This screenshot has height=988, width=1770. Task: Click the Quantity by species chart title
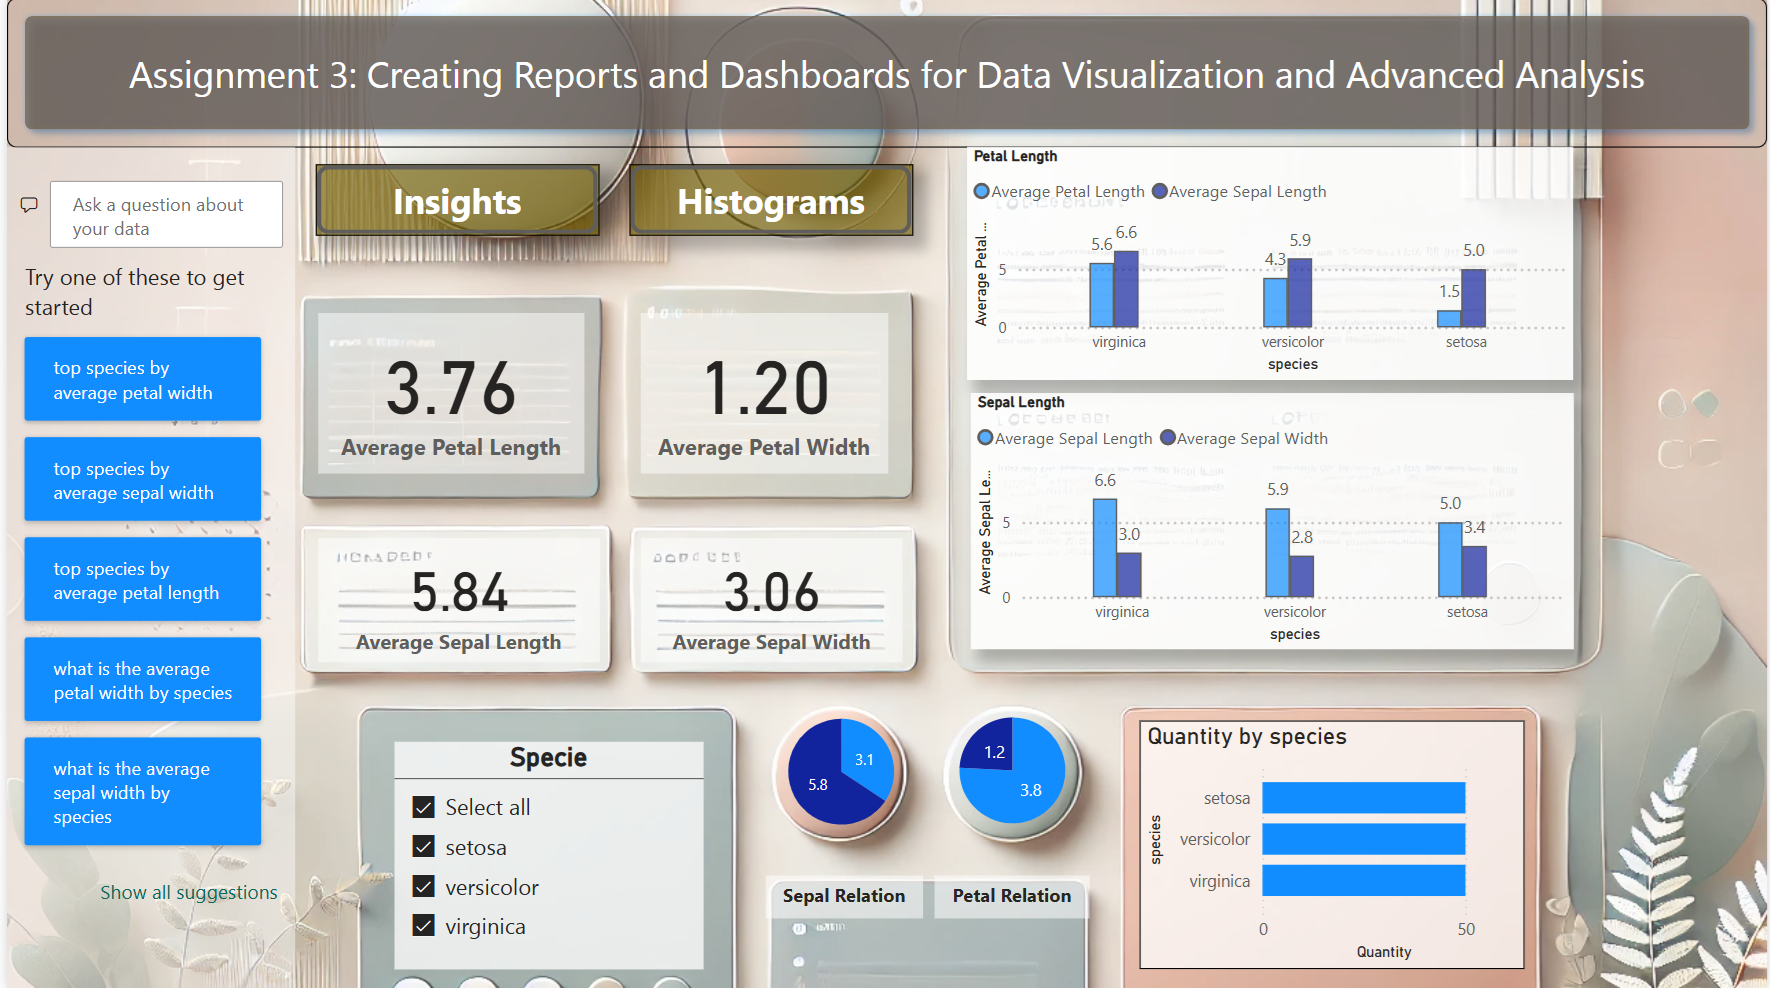pyautogui.click(x=1247, y=737)
